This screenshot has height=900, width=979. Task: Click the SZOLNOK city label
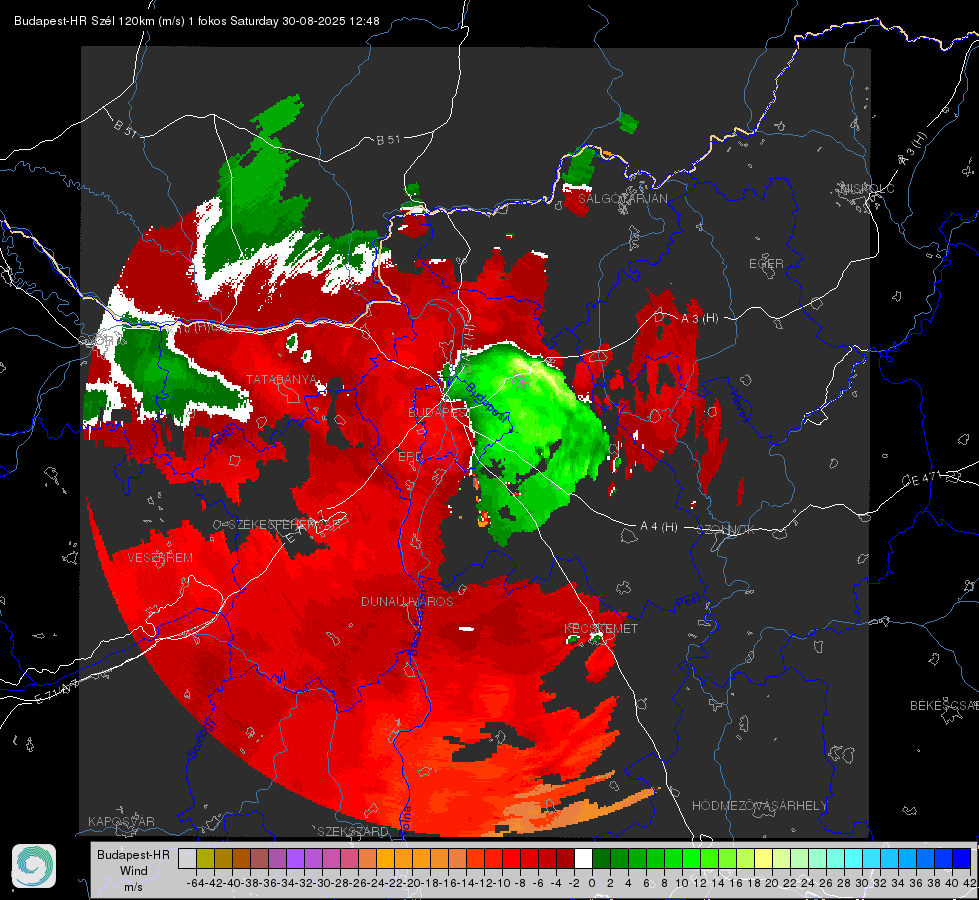coord(726,530)
